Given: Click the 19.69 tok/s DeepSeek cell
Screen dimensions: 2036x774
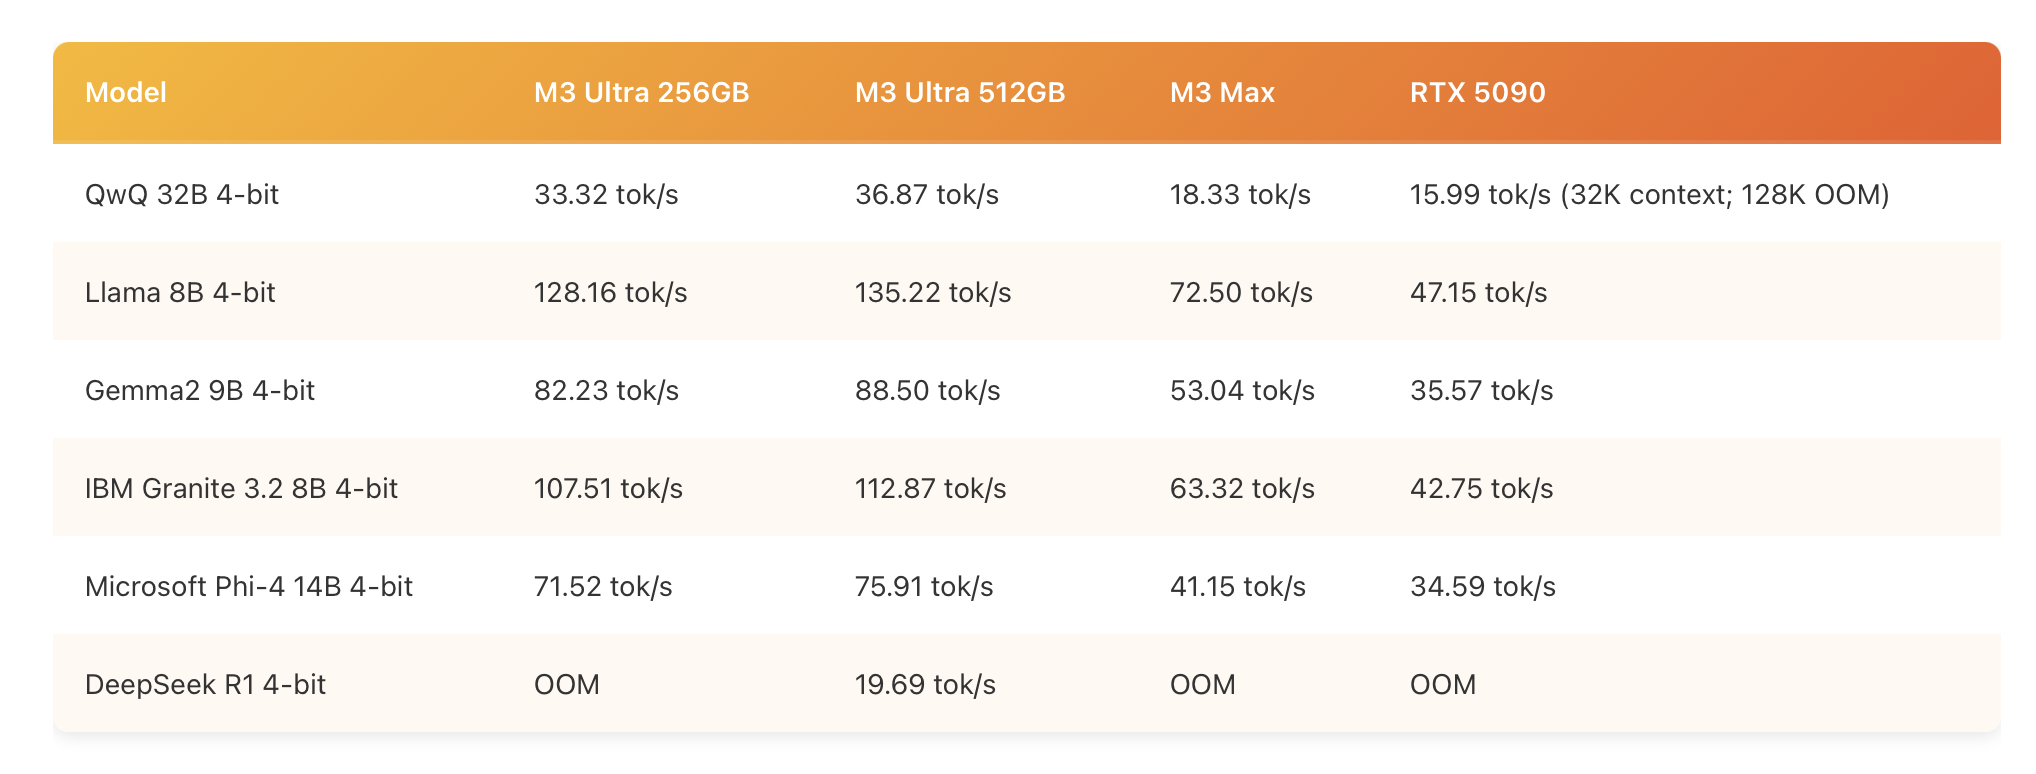Looking at the screenshot, I should coord(925,684).
